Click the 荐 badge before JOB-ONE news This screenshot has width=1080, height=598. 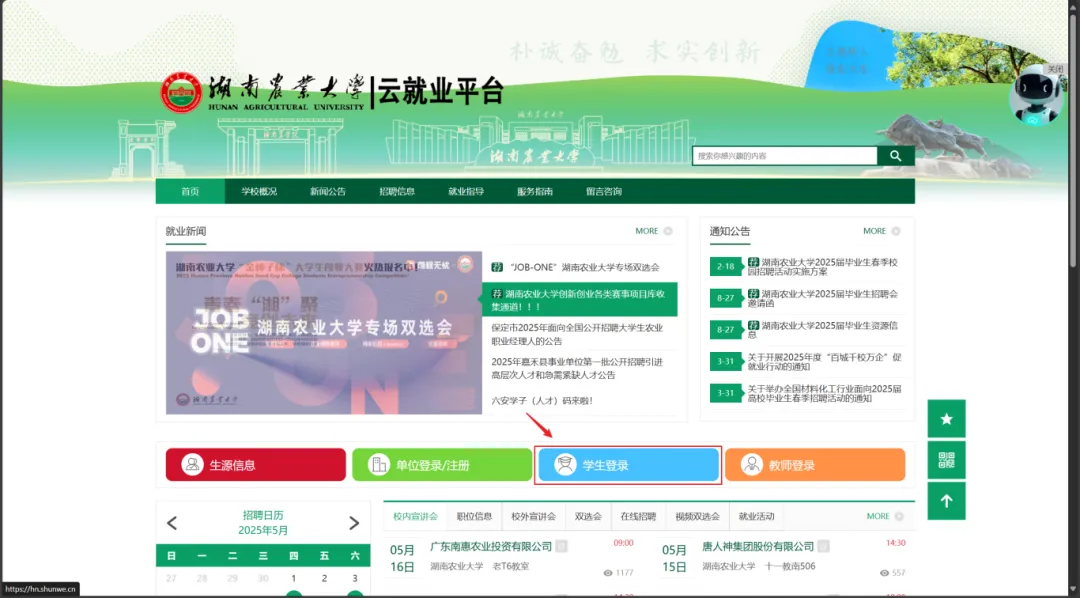(x=497, y=267)
